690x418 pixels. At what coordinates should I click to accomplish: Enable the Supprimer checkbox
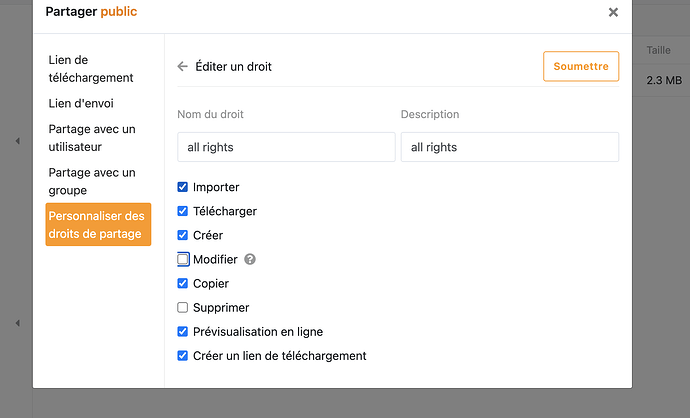click(x=183, y=307)
